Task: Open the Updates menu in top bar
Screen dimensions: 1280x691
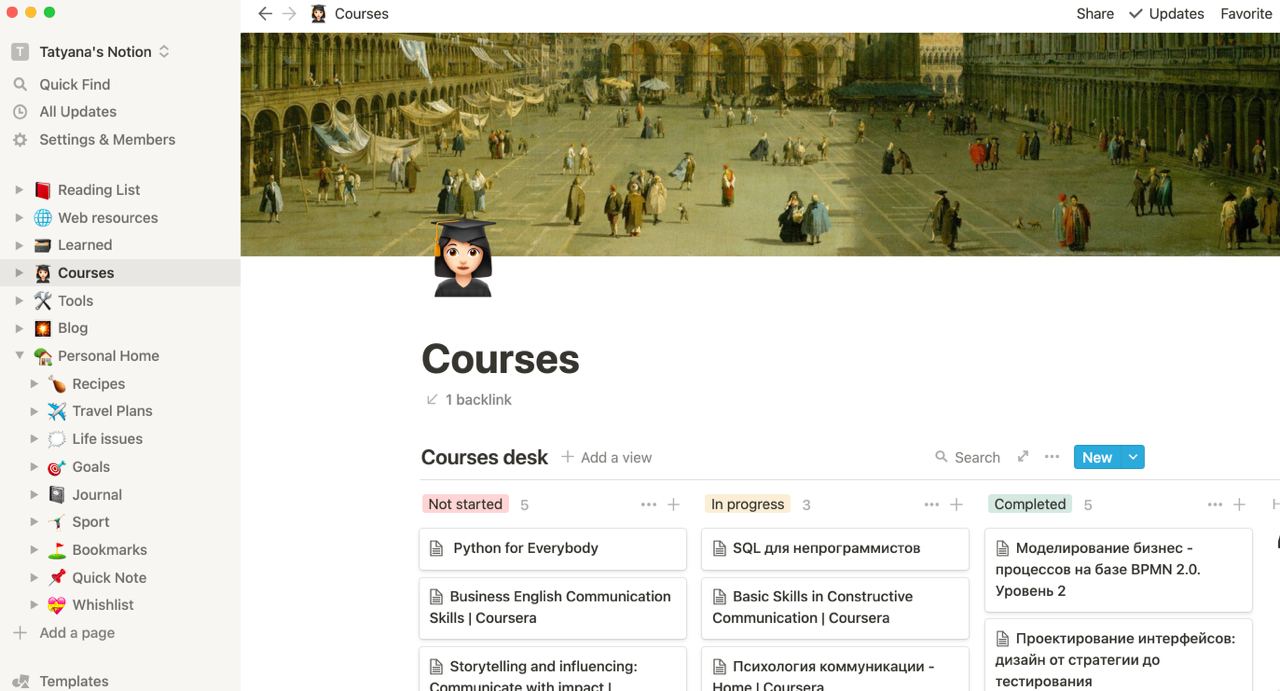Action: pyautogui.click(x=1166, y=14)
